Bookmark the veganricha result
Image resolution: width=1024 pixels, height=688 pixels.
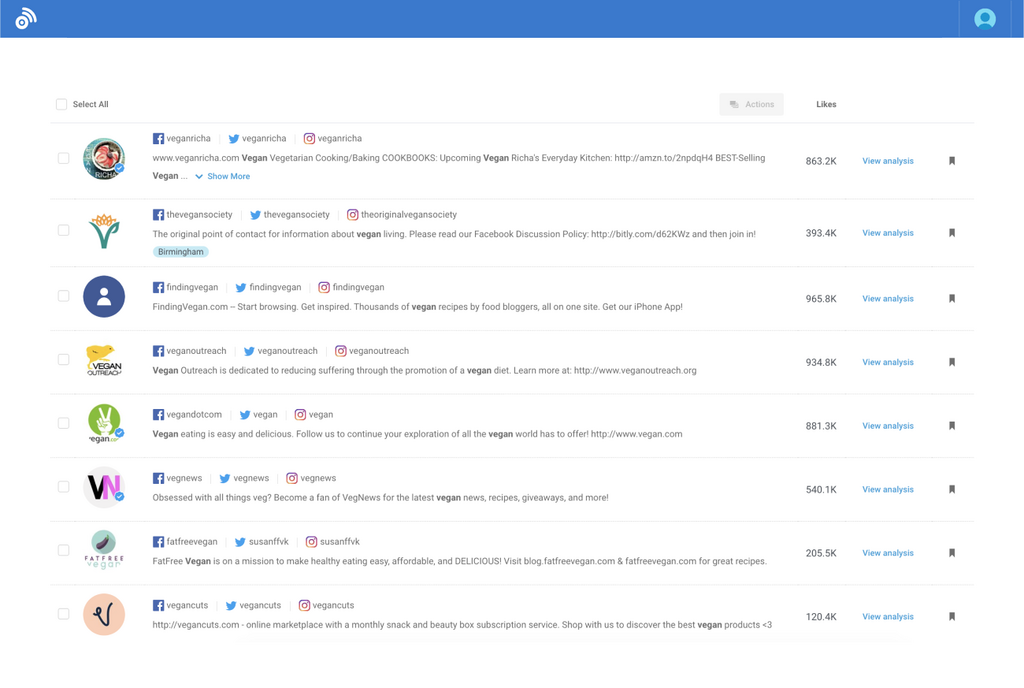click(952, 161)
